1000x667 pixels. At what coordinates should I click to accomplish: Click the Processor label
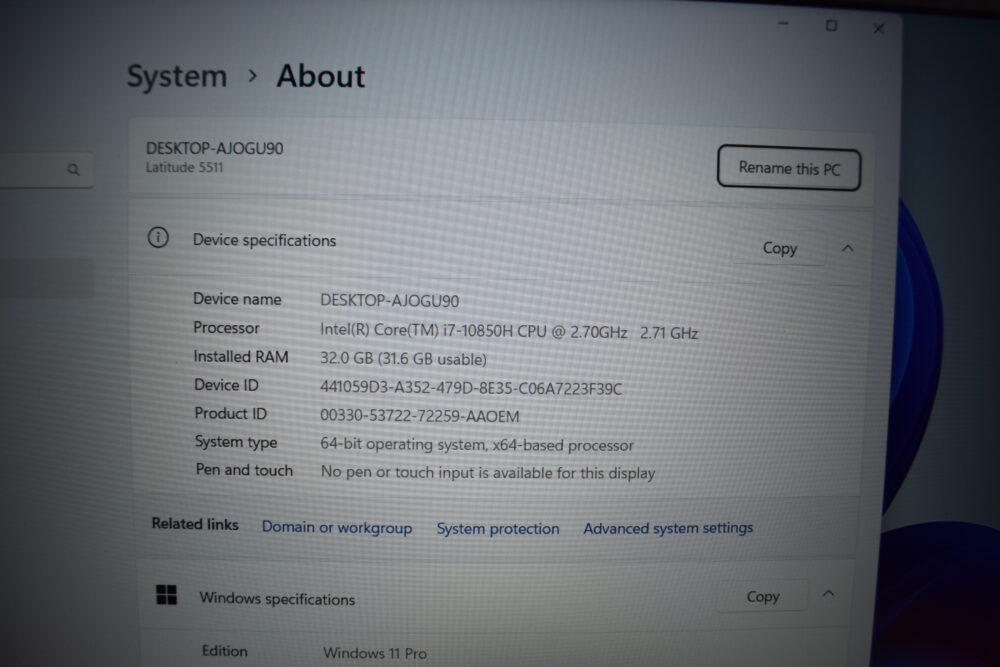pyautogui.click(x=226, y=328)
